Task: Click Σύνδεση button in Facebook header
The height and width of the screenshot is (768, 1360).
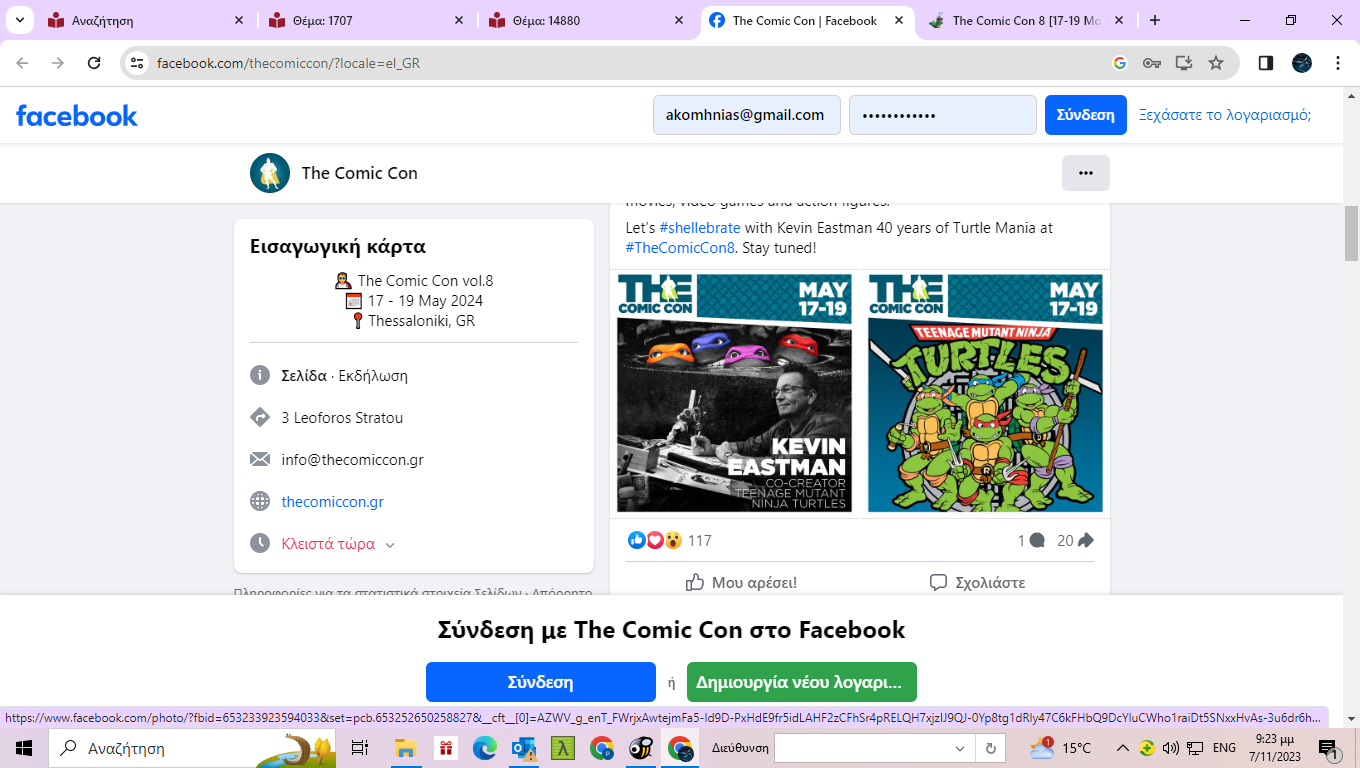Action: tap(1086, 115)
